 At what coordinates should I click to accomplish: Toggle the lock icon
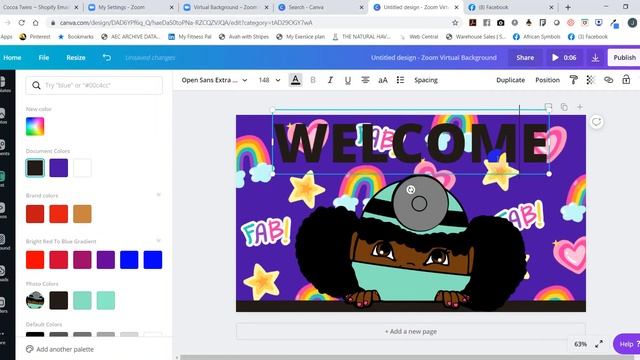[626, 80]
